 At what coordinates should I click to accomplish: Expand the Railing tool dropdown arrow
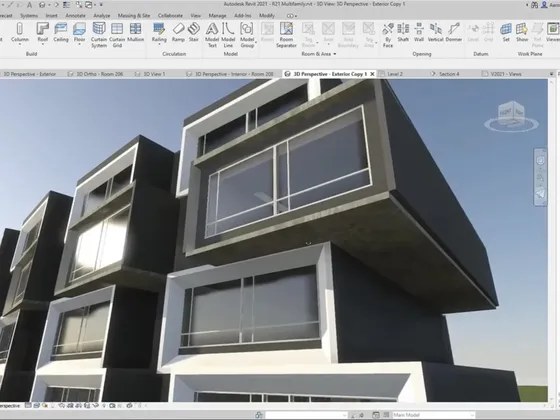(159, 44)
